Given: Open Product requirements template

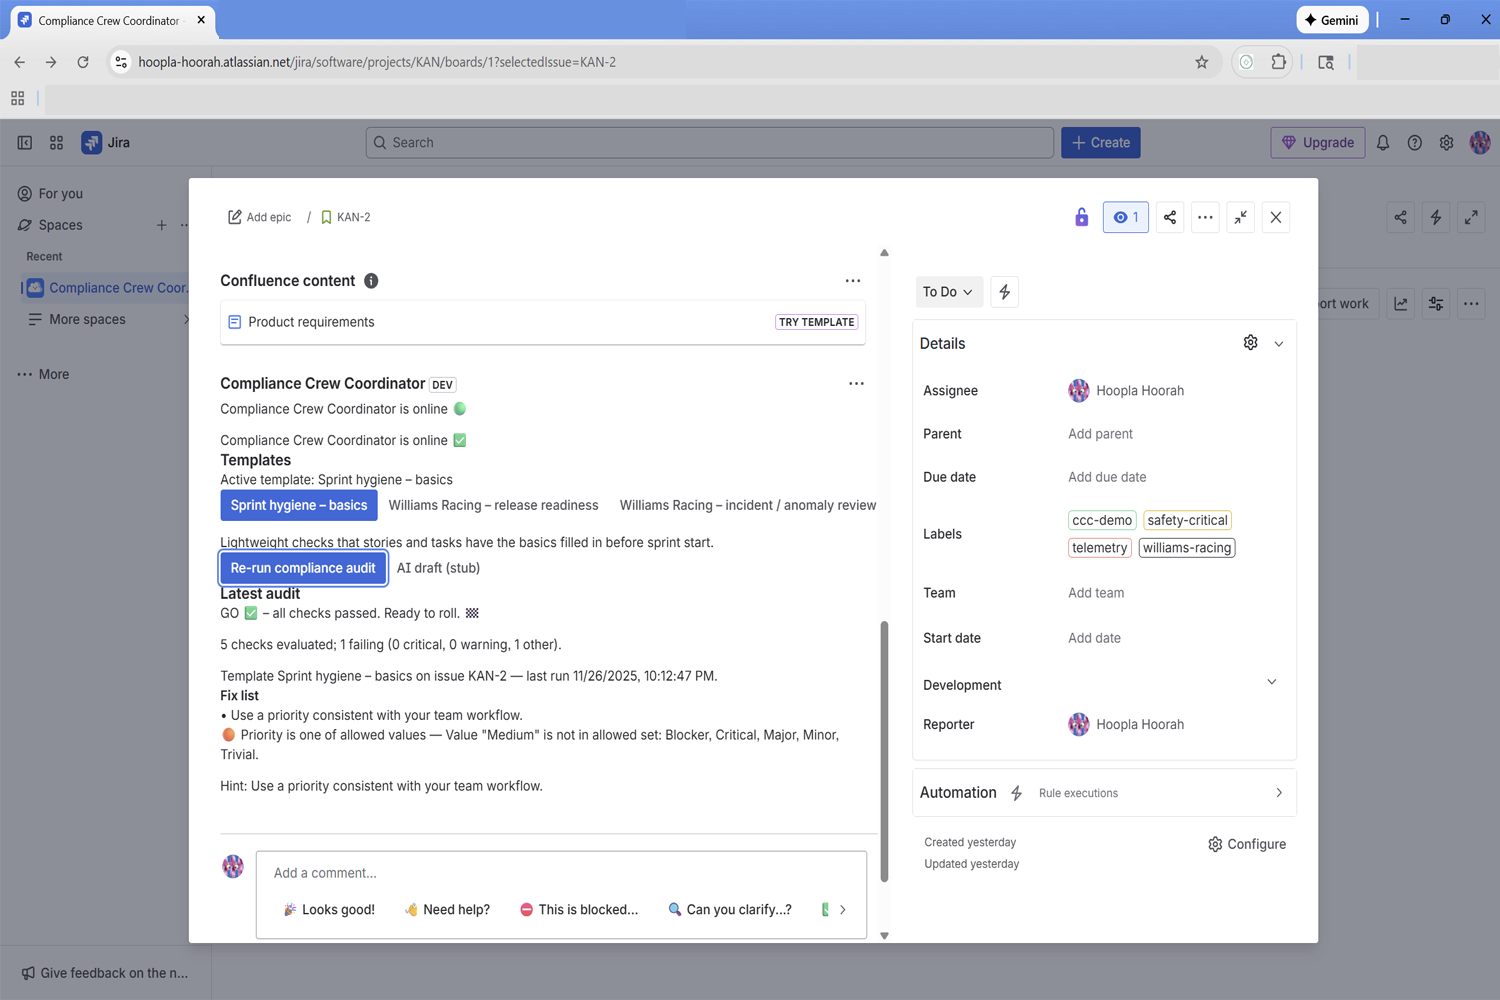Looking at the screenshot, I should [311, 322].
